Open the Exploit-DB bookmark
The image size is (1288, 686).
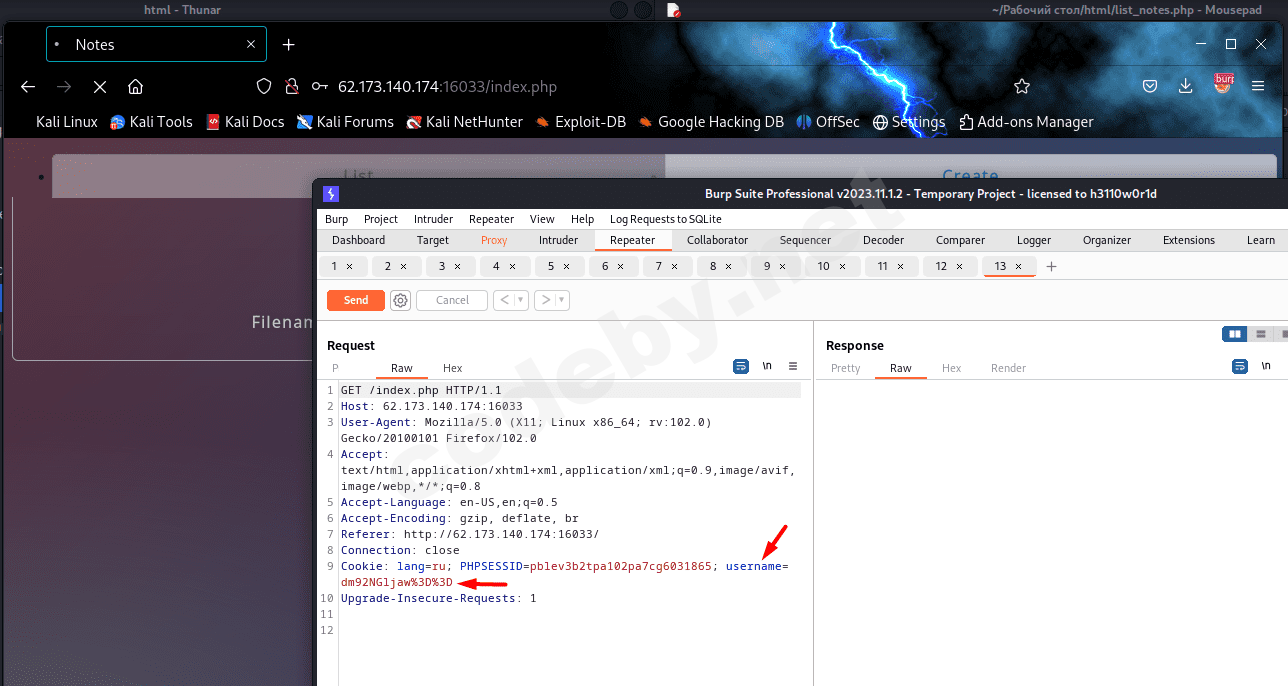(589, 122)
